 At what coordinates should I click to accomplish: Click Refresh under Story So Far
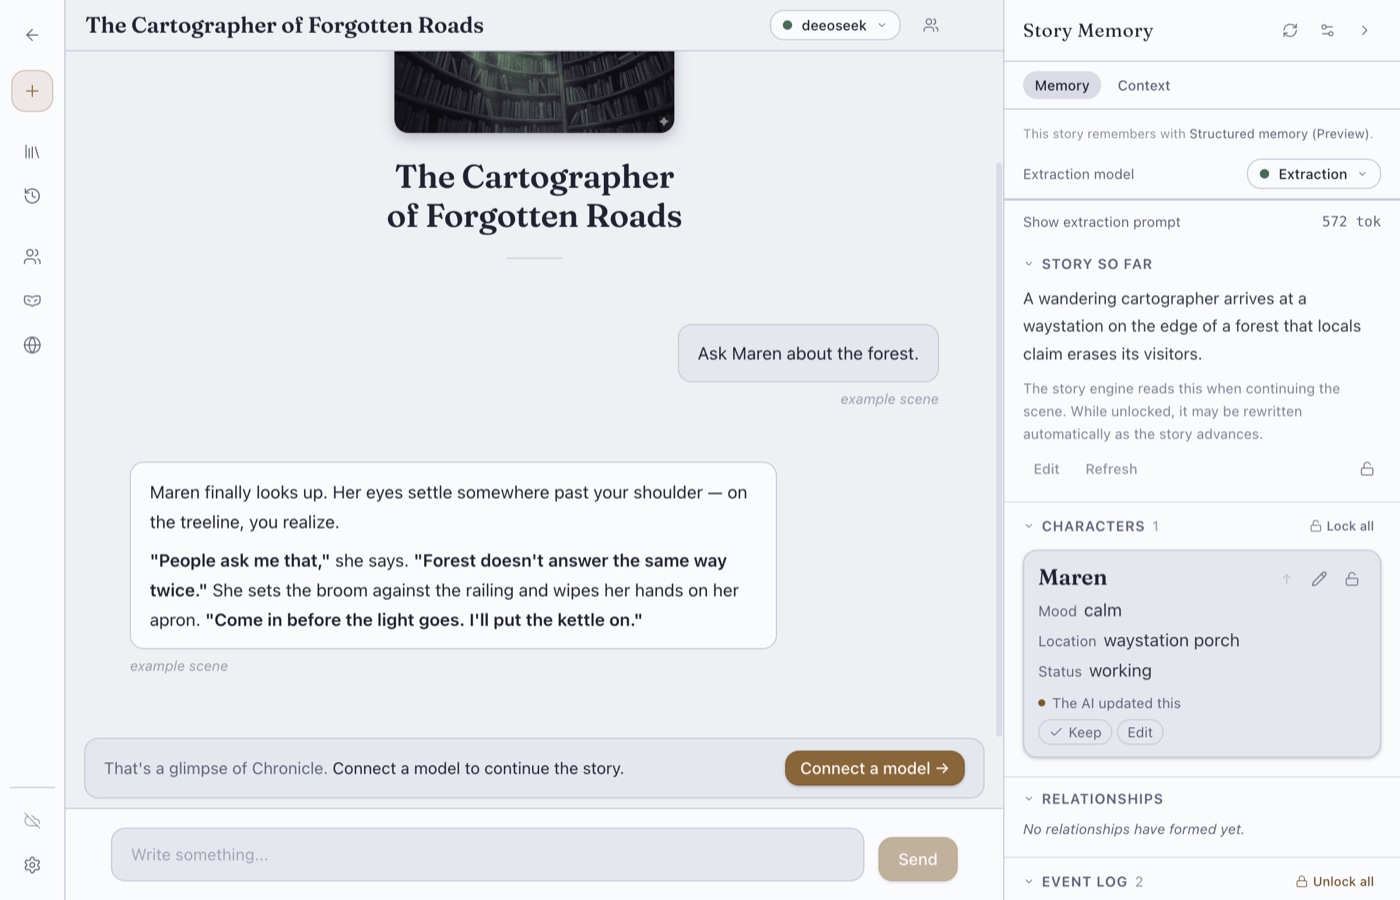pyautogui.click(x=1111, y=469)
